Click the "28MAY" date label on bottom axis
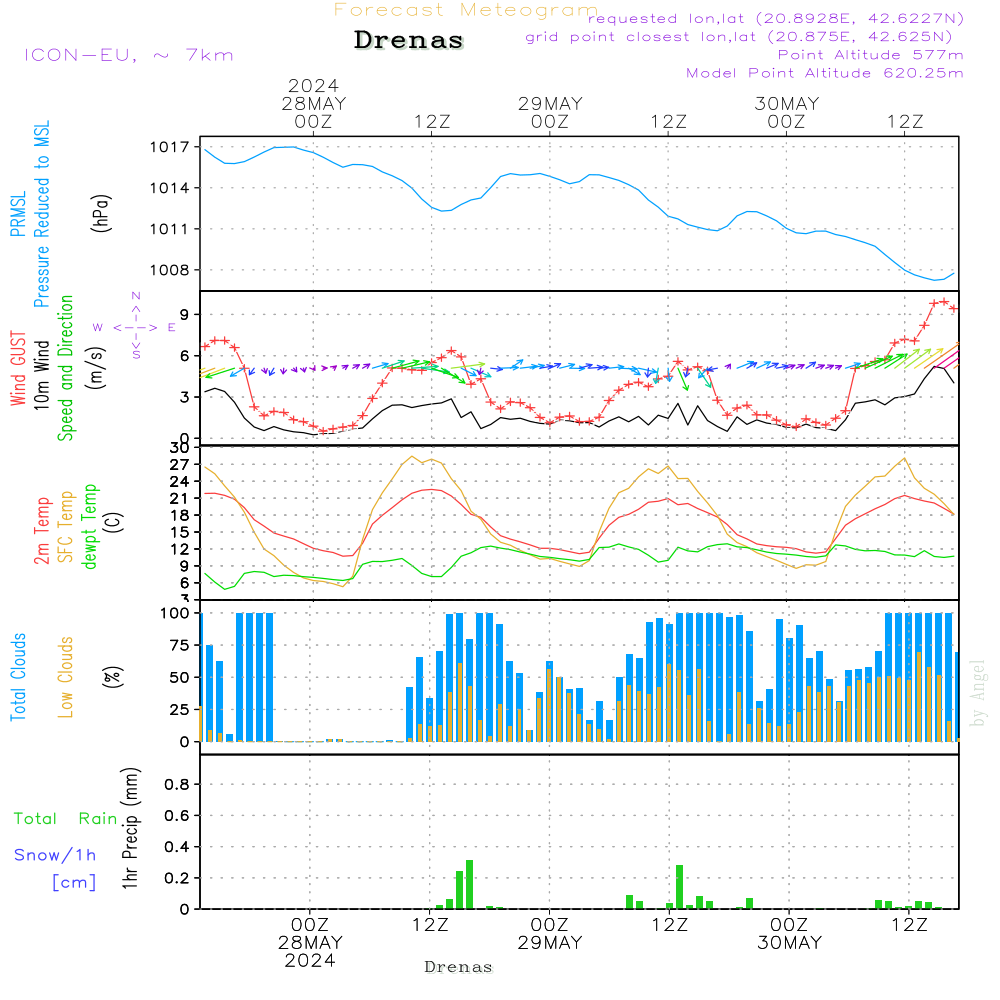This screenshot has height=1000, width=1000. [310, 943]
